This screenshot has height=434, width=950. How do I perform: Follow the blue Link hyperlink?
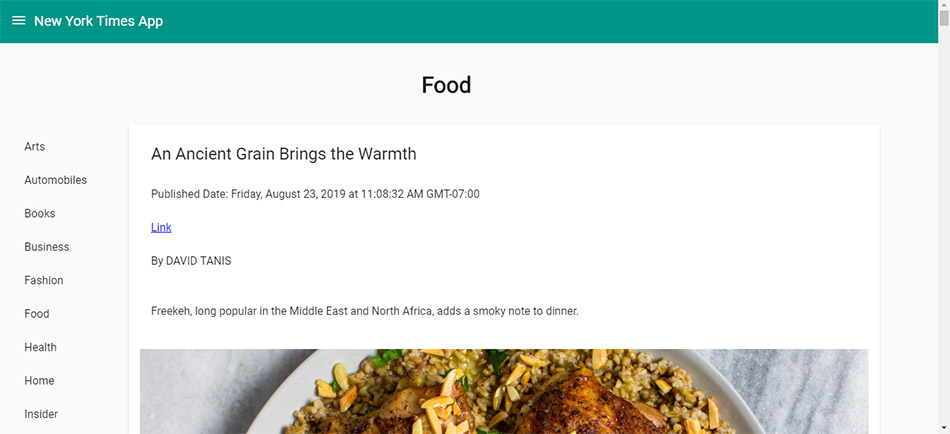click(161, 228)
